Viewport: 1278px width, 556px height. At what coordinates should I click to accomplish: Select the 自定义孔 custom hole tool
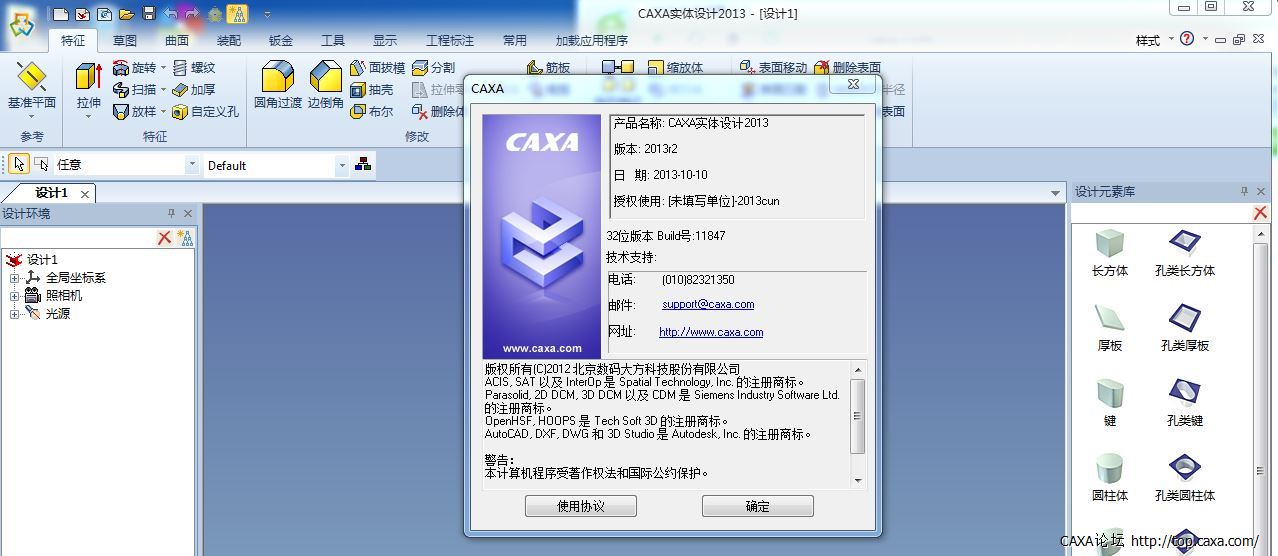[206, 112]
